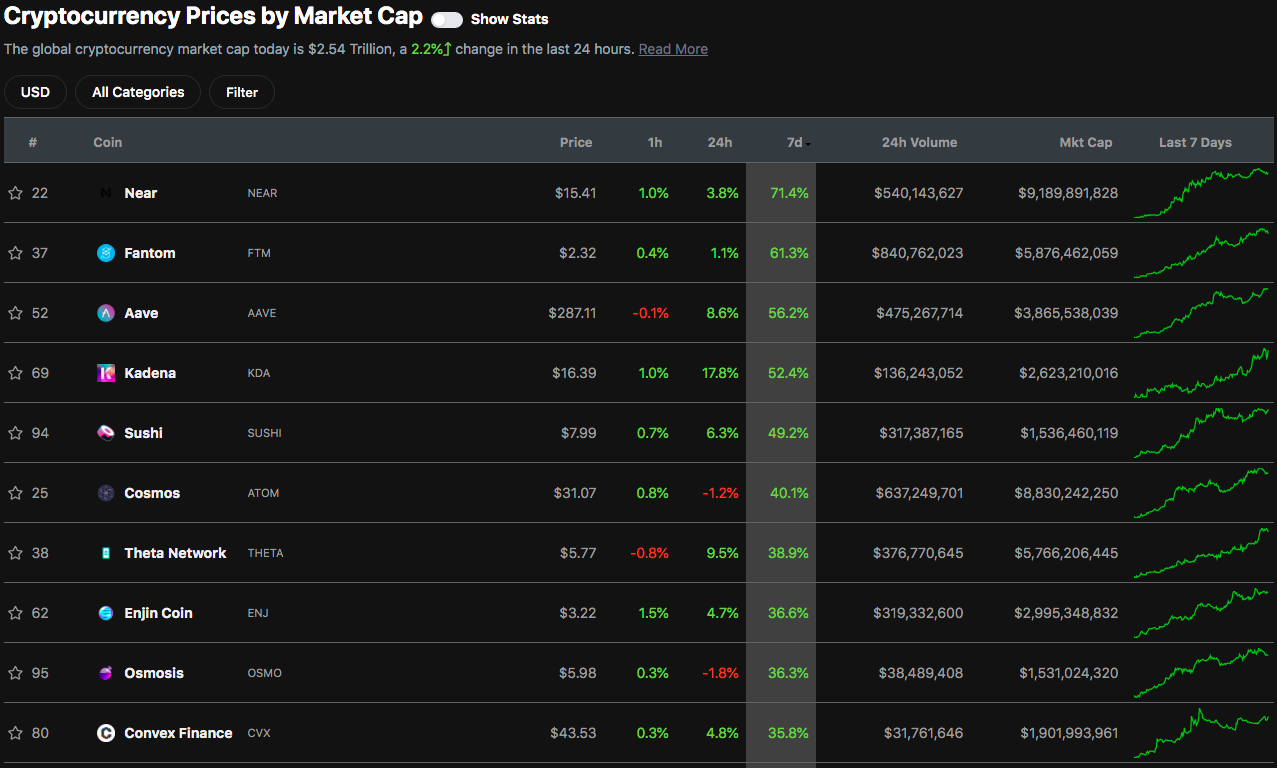The image size is (1277, 768).
Task: Click the Aave coin logo
Action: pos(106,313)
